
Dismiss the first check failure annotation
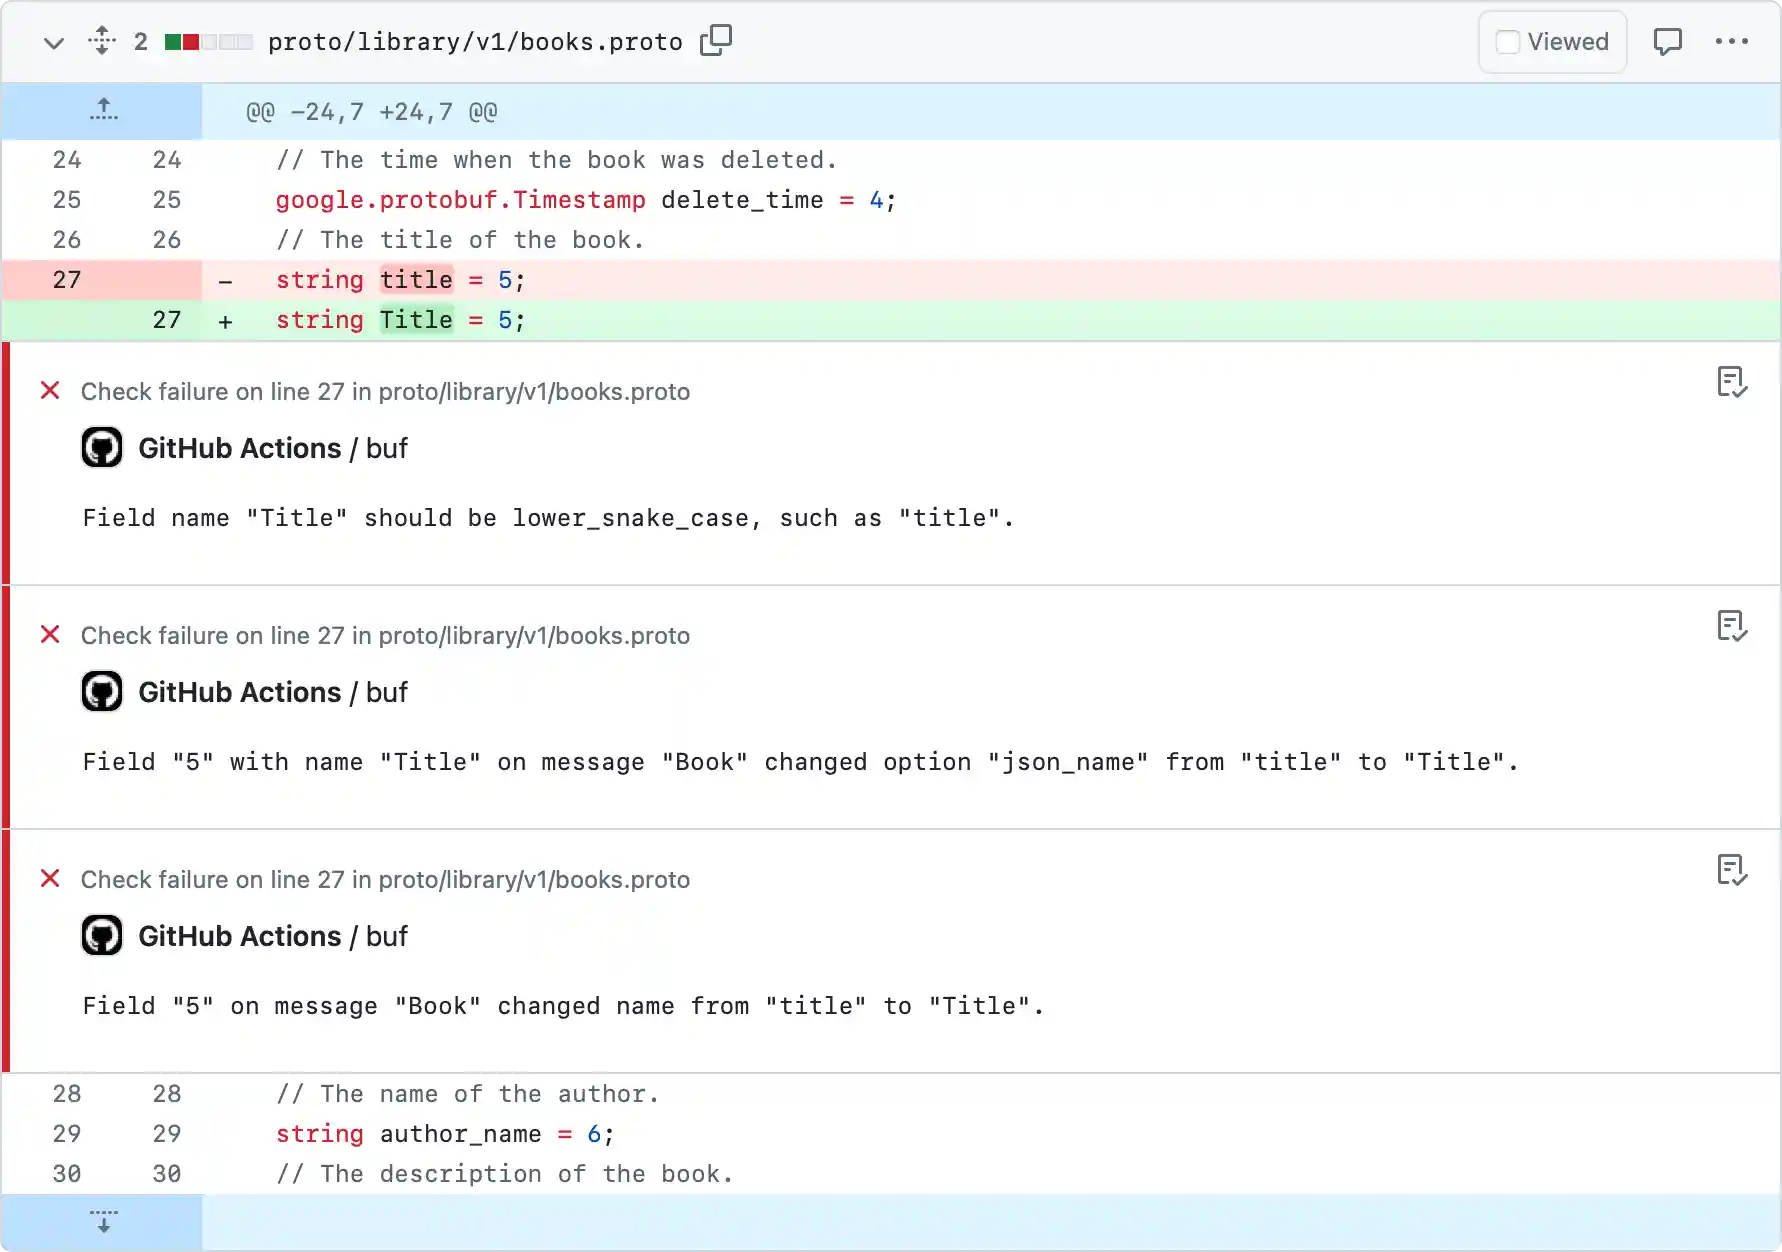pyautogui.click(x=1733, y=382)
